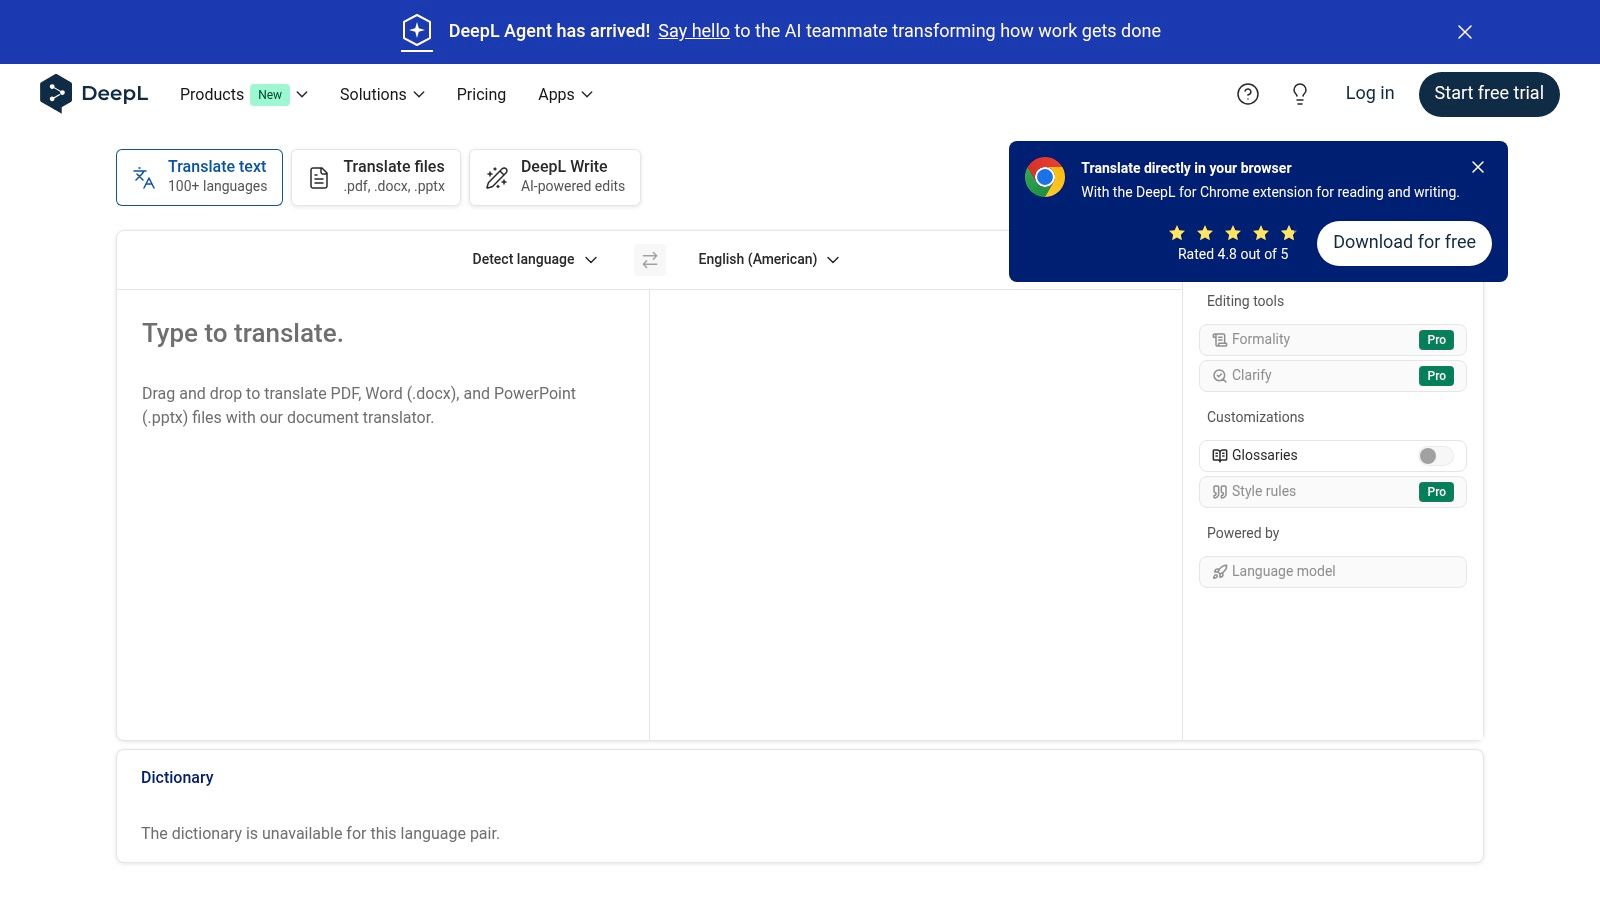The image size is (1600, 900).
Task: Open the Formality Pro editing tool
Action: [1332, 340]
